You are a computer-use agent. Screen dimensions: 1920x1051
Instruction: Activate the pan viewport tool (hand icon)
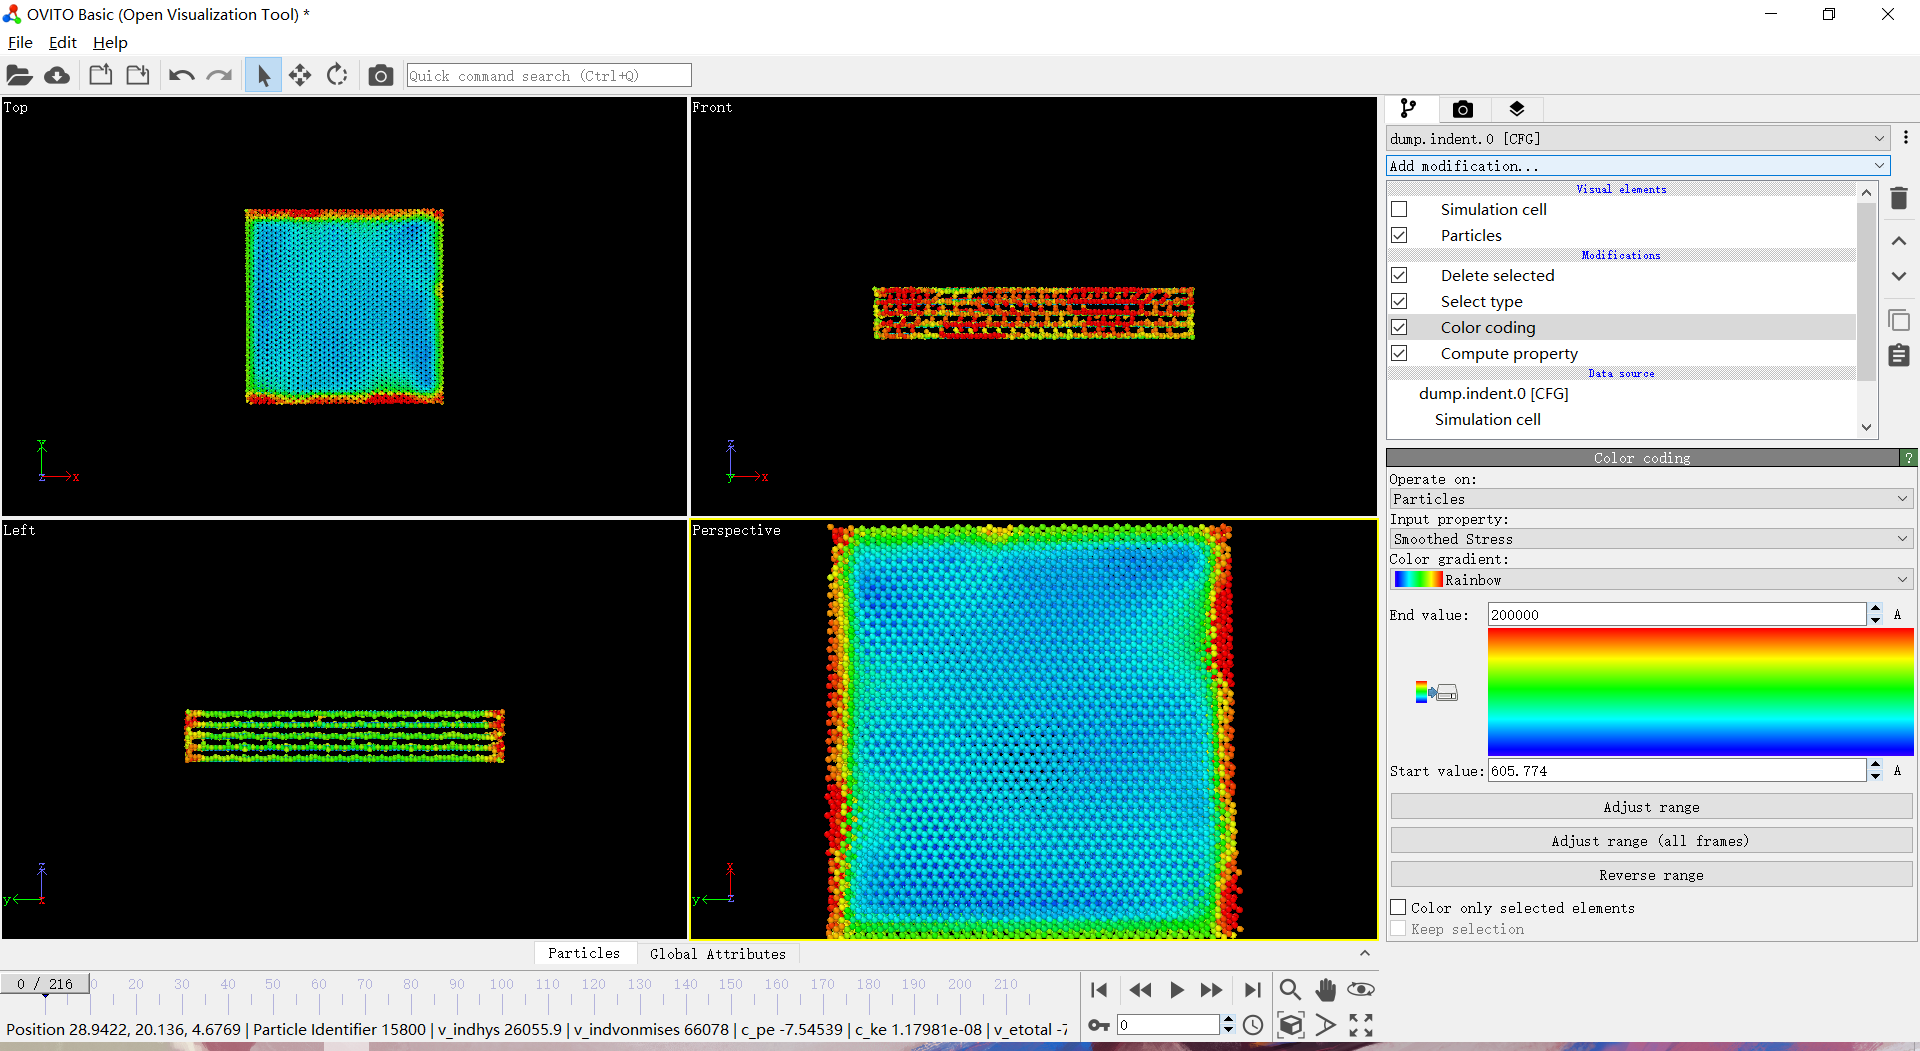pos(1325,990)
